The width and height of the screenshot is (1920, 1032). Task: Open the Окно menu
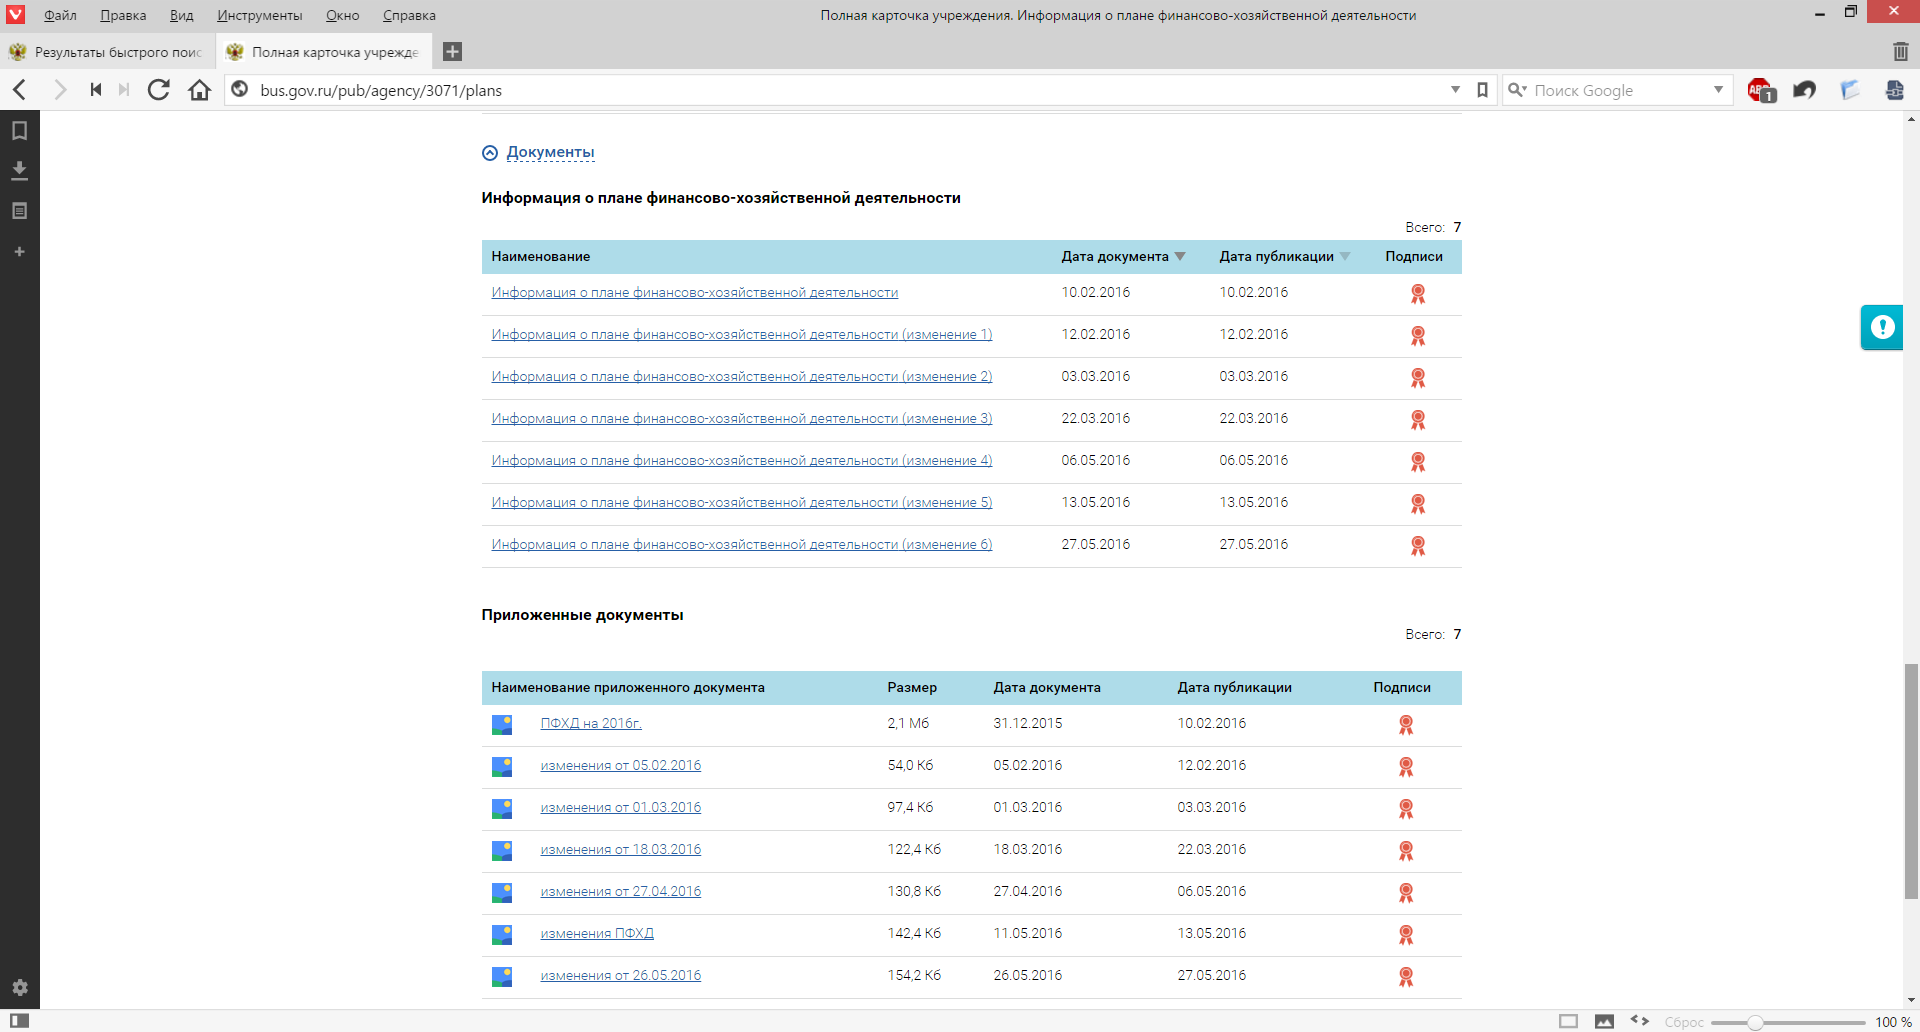tap(342, 15)
